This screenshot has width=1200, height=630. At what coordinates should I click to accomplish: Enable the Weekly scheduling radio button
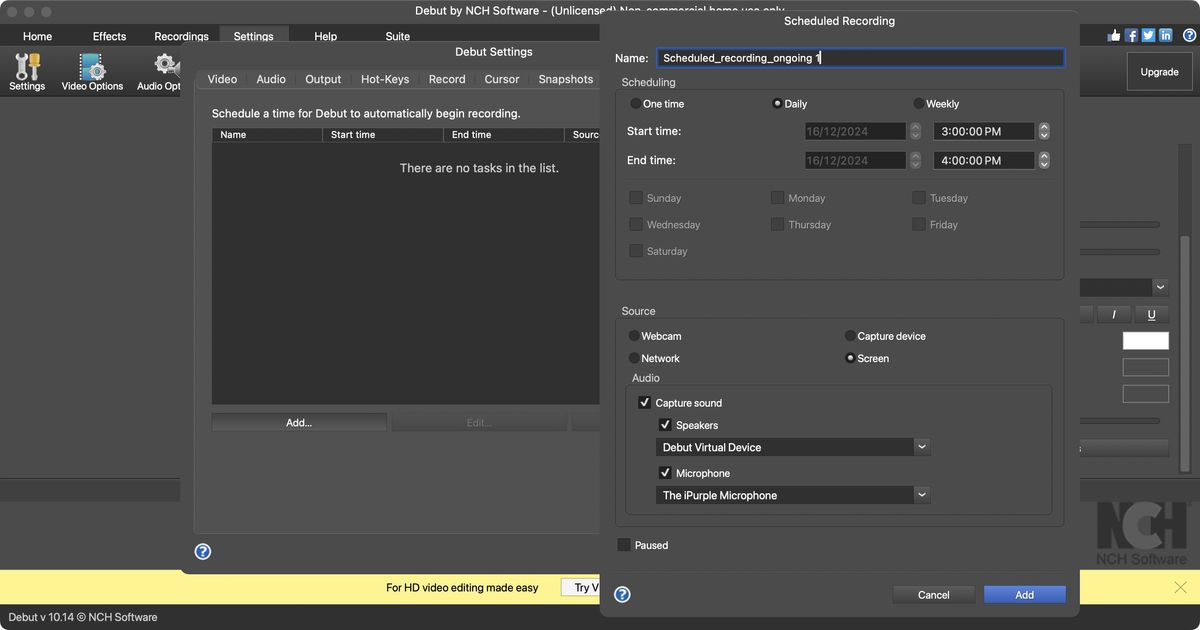[917, 103]
